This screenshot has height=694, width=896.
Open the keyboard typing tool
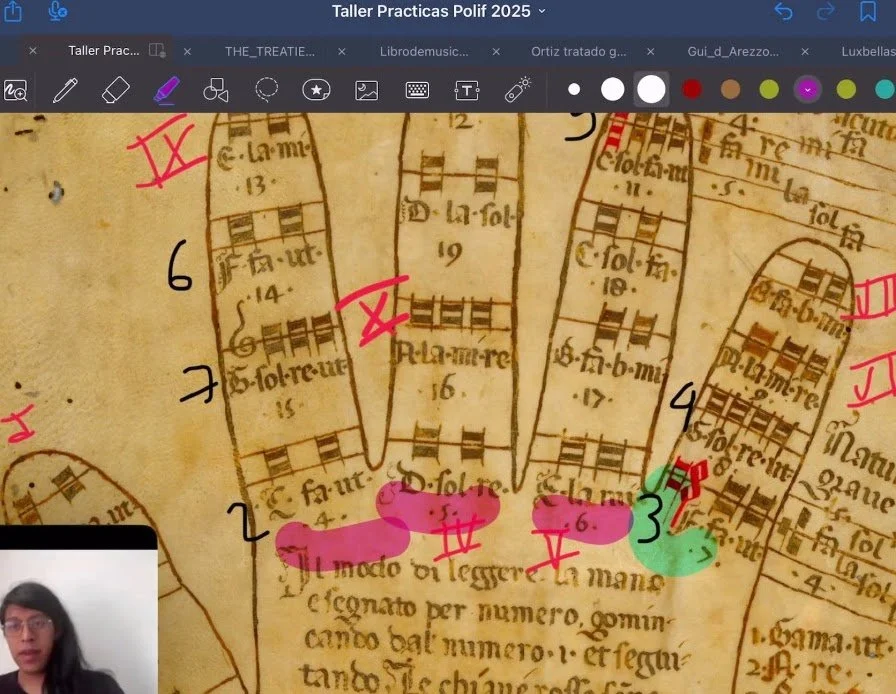click(417, 90)
